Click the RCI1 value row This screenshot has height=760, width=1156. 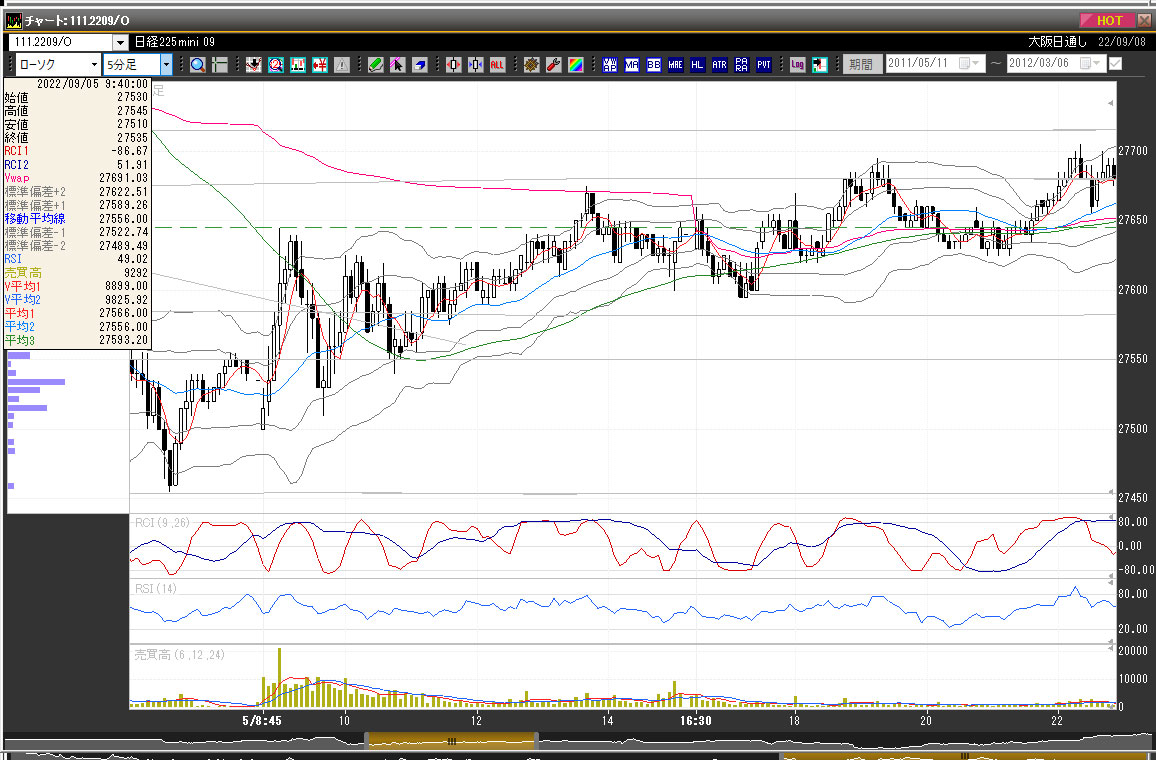(77, 151)
